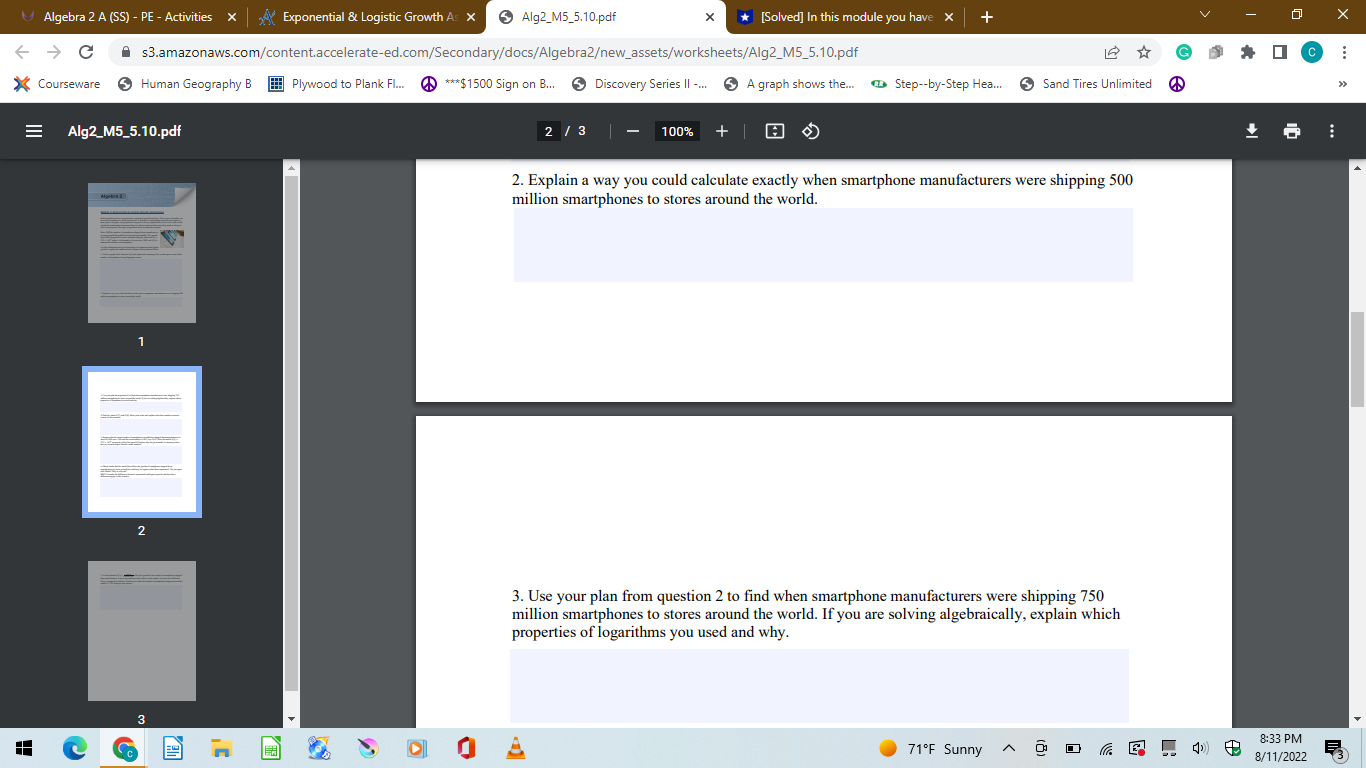Download the Alg2_M5_5.10.pdf file
The width and height of the screenshot is (1366, 768).
coord(1251,131)
